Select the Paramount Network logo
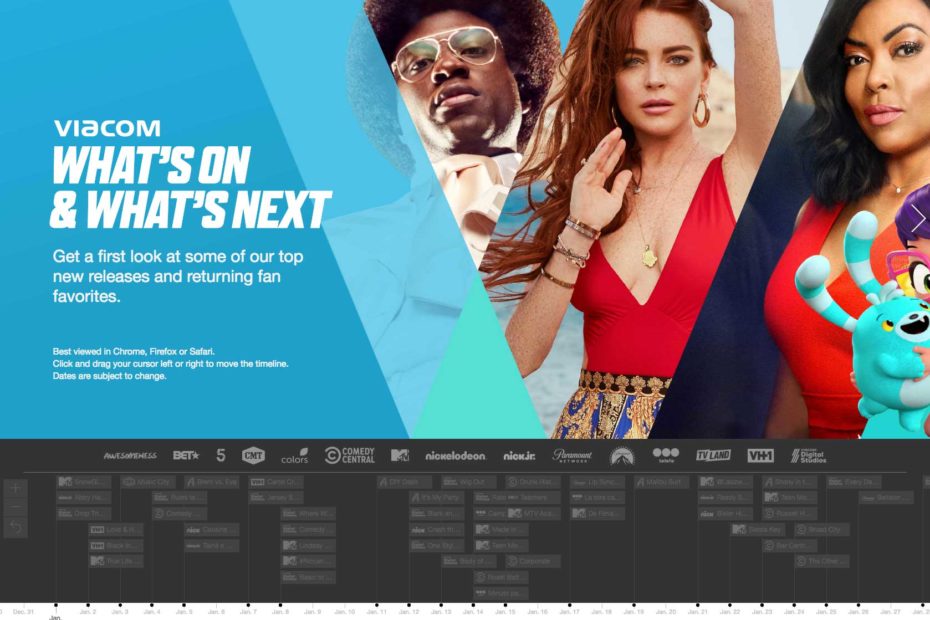This screenshot has height=620, width=930. pyautogui.click(x=572, y=455)
